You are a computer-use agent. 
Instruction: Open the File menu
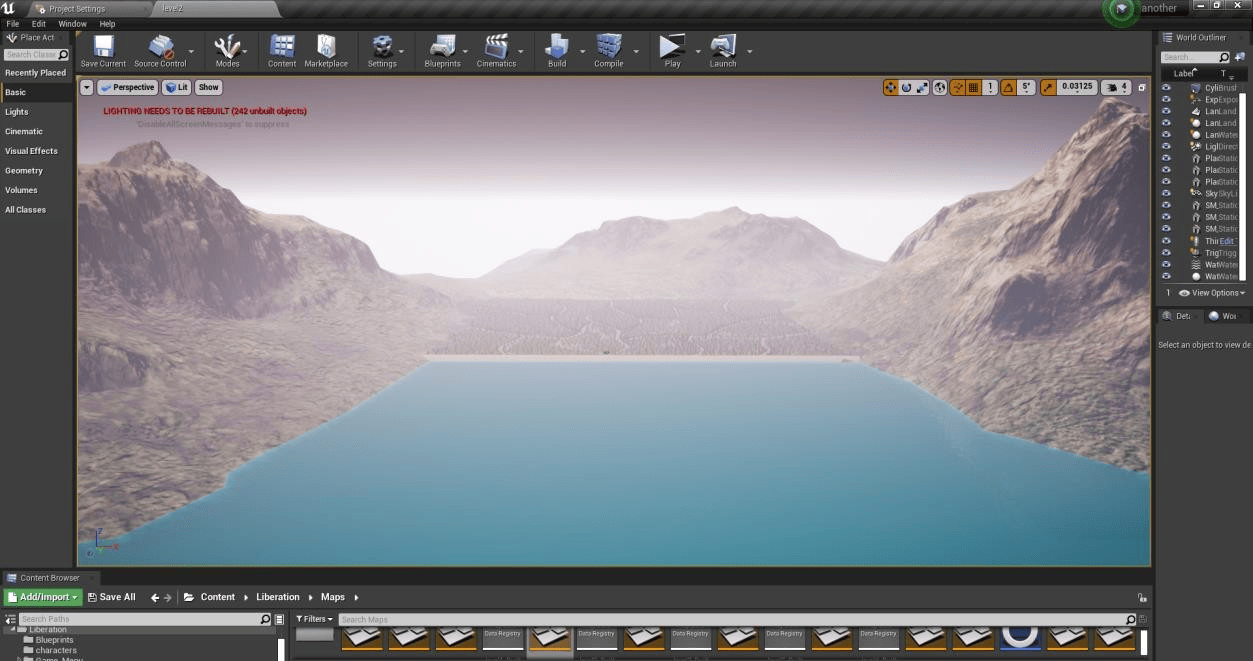click(x=13, y=23)
